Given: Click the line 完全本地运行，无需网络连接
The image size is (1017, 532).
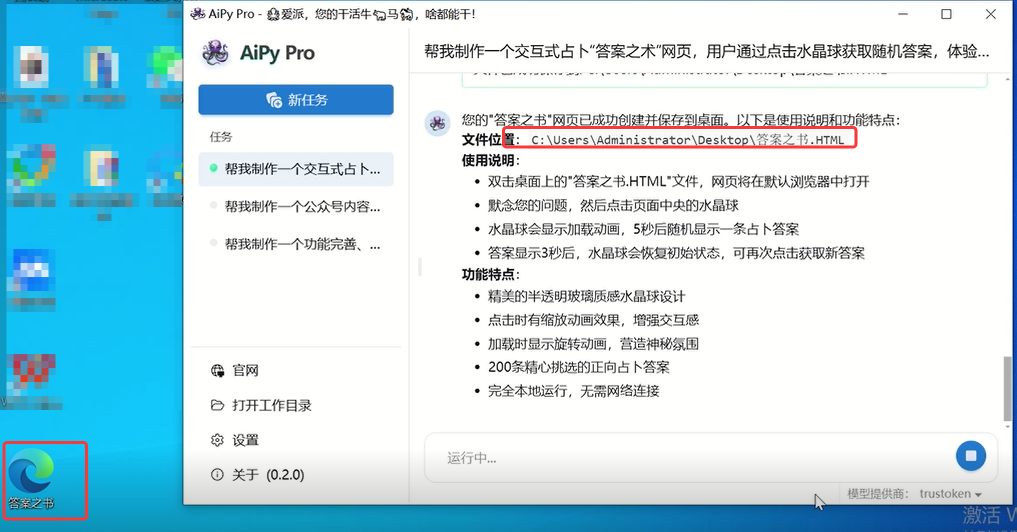Looking at the screenshot, I should [x=573, y=391].
